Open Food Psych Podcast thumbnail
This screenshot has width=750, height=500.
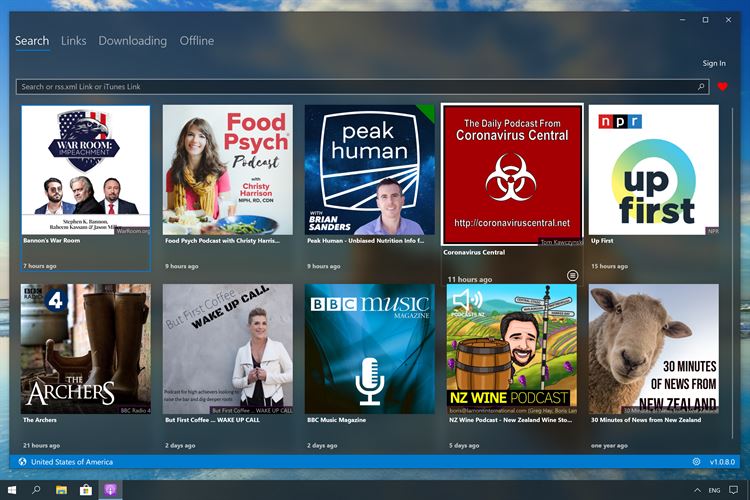[x=228, y=170]
